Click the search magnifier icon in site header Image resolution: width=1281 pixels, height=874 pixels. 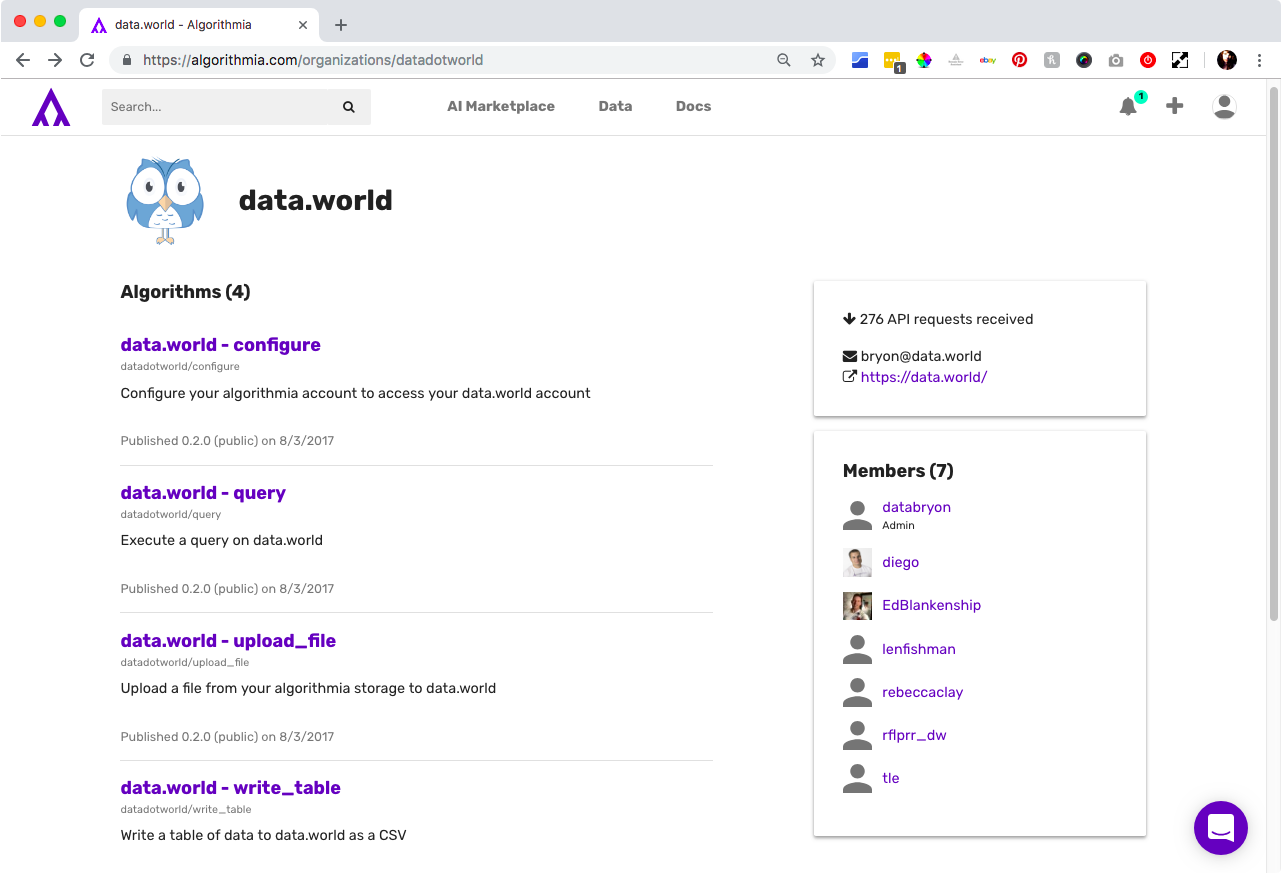click(x=349, y=107)
